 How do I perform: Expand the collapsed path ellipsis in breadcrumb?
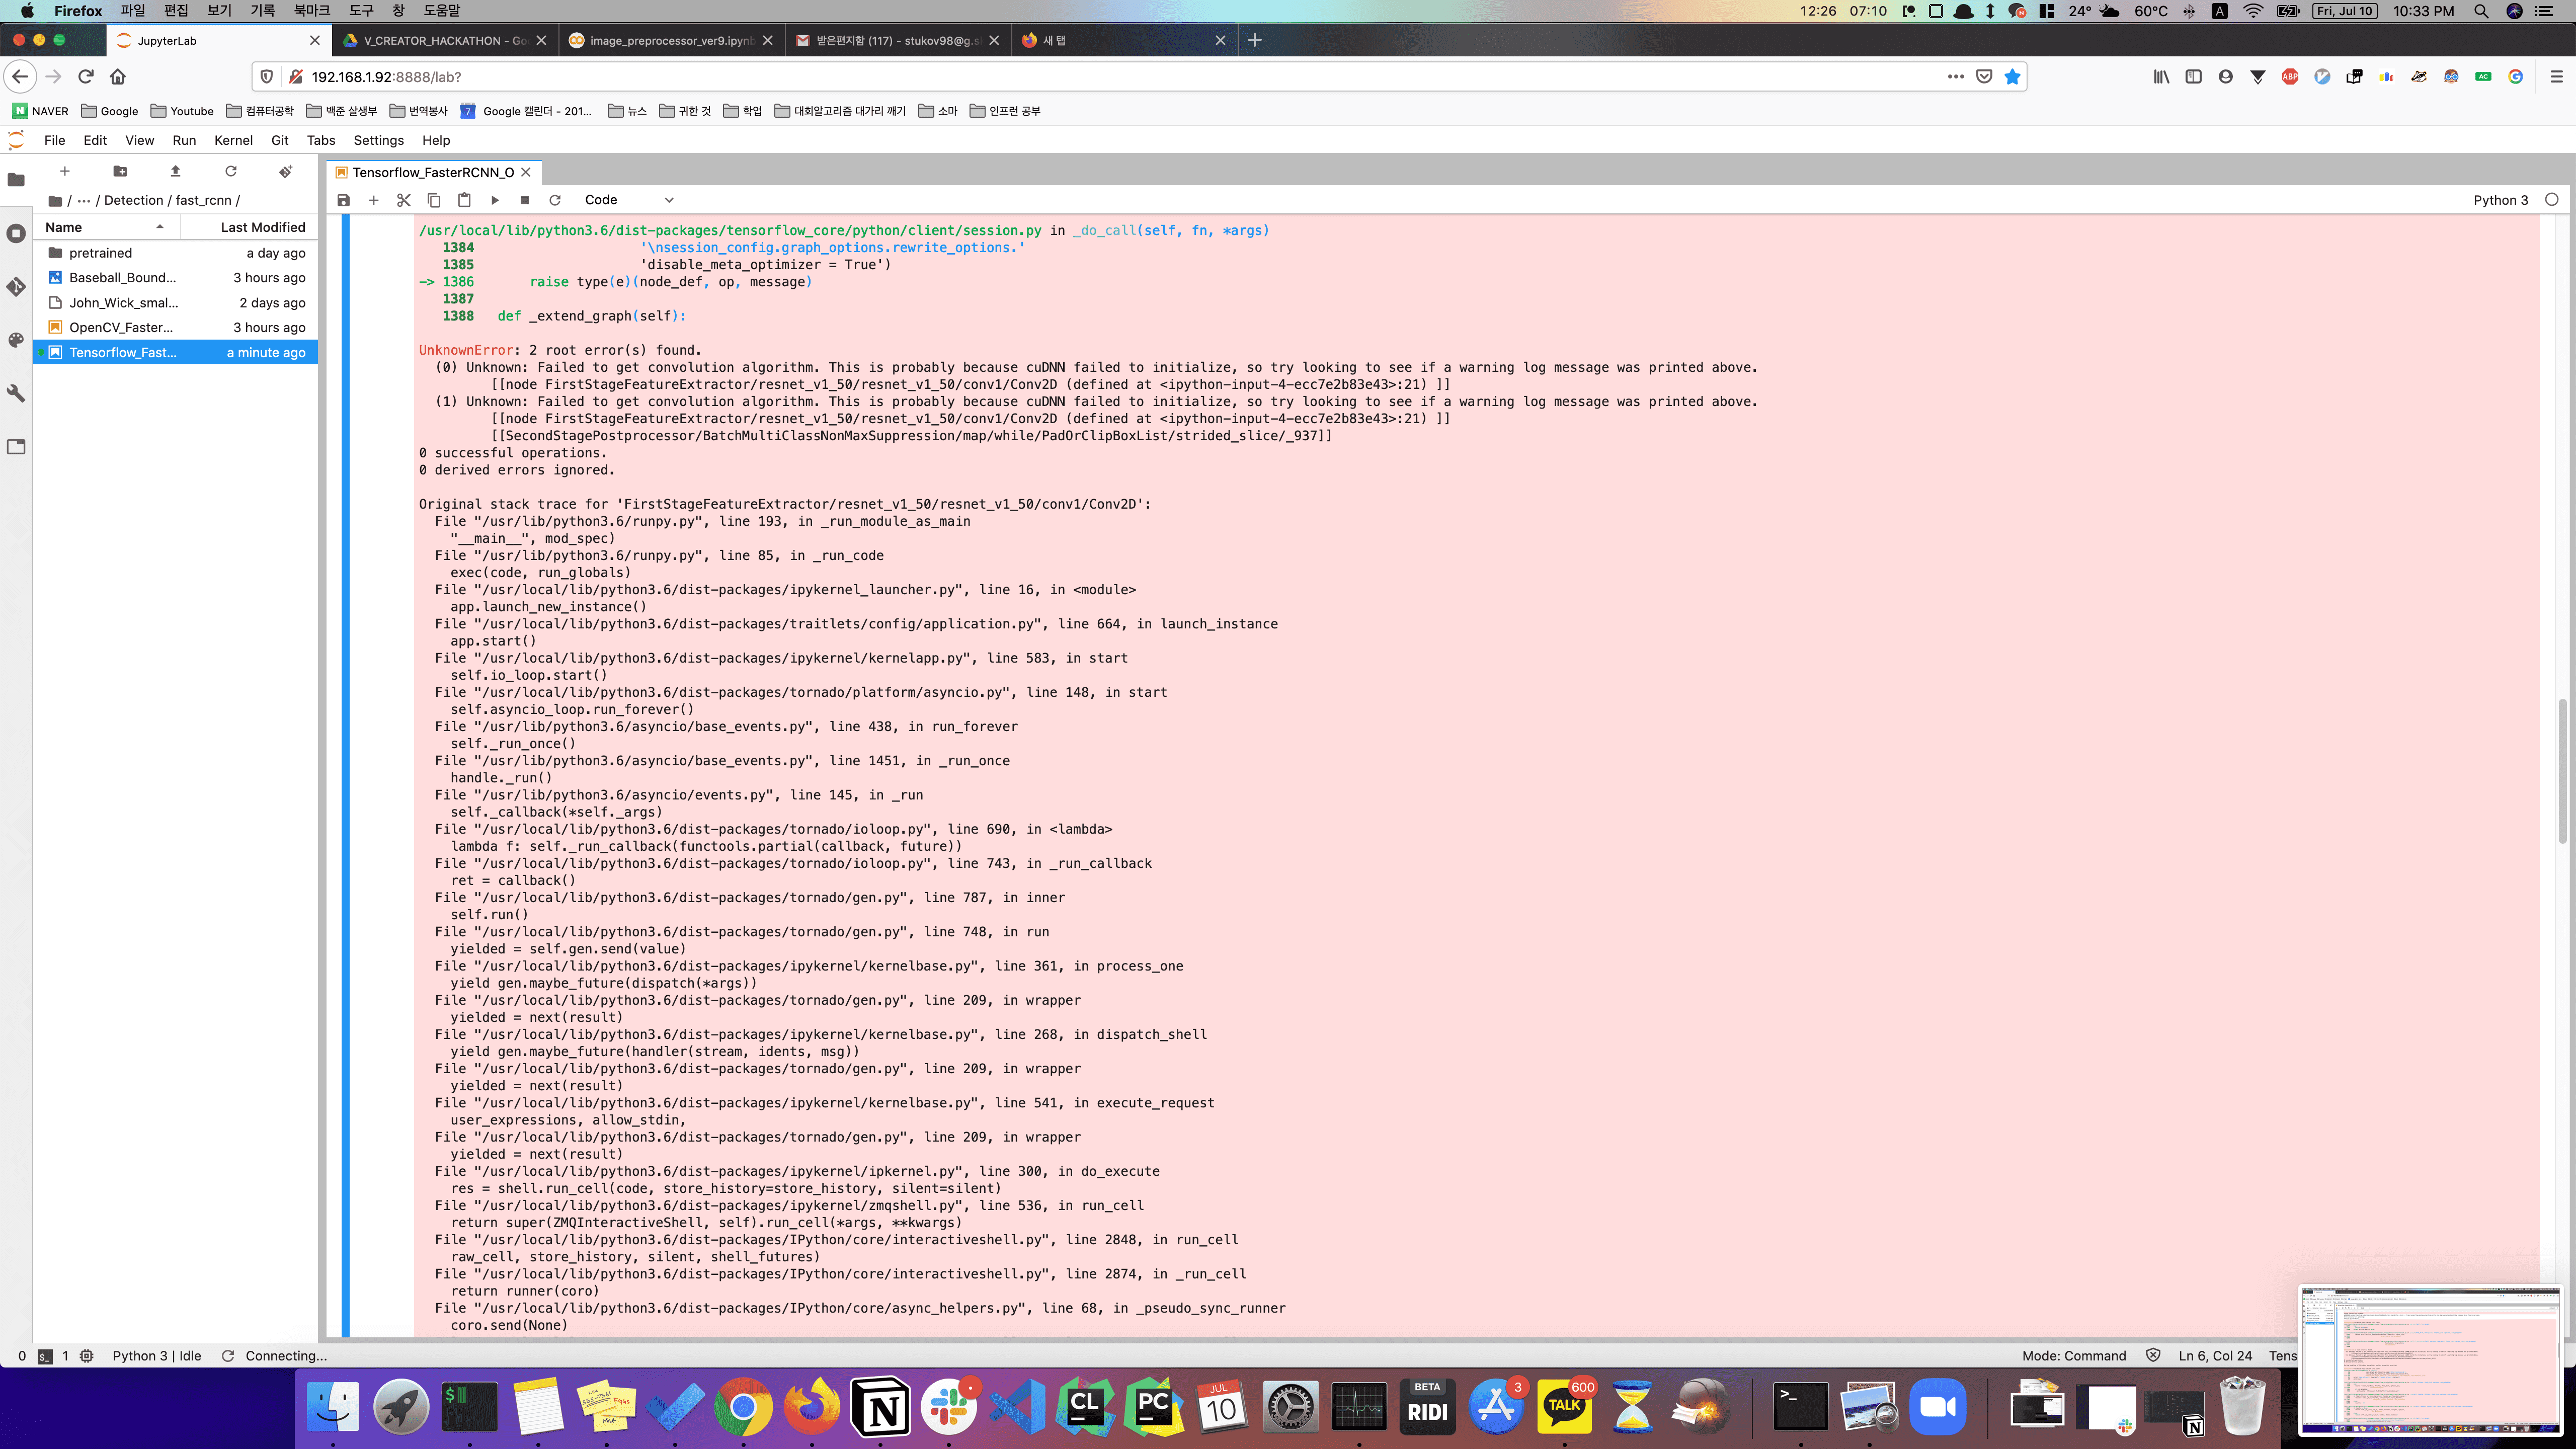pyautogui.click(x=84, y=200)
